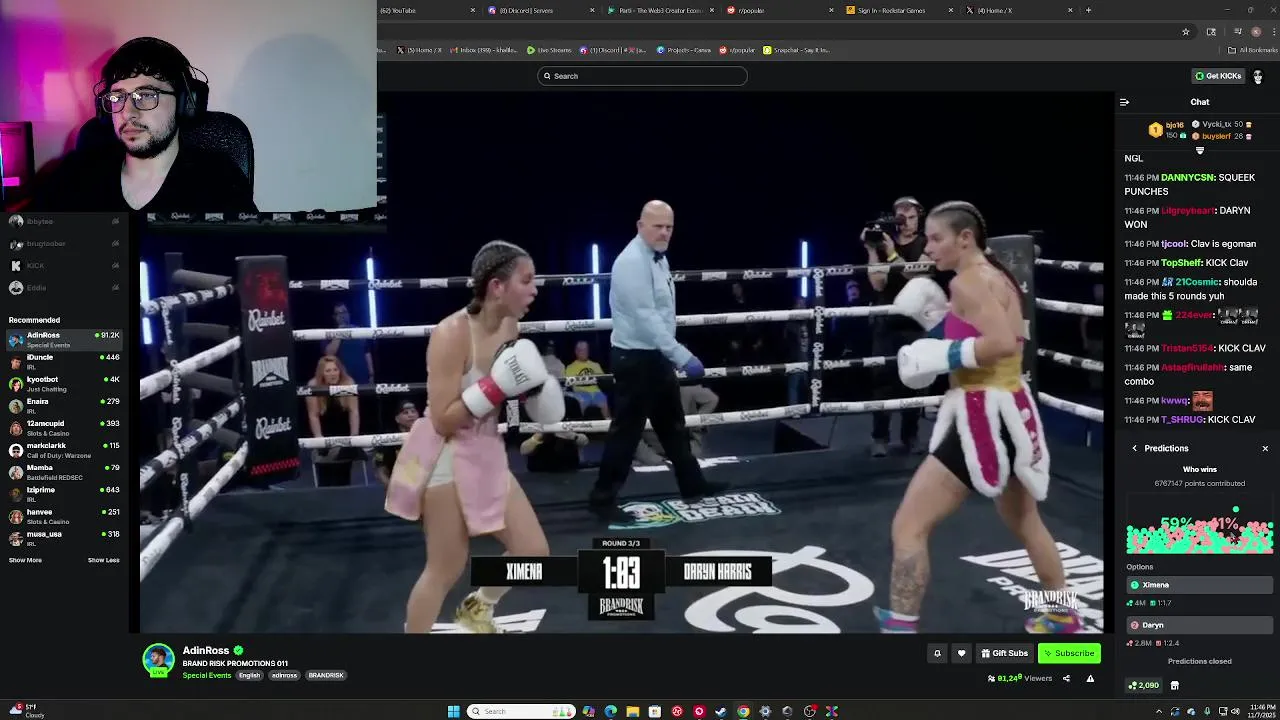Open Microsoft Edge from the taskbar

(610, 711)
